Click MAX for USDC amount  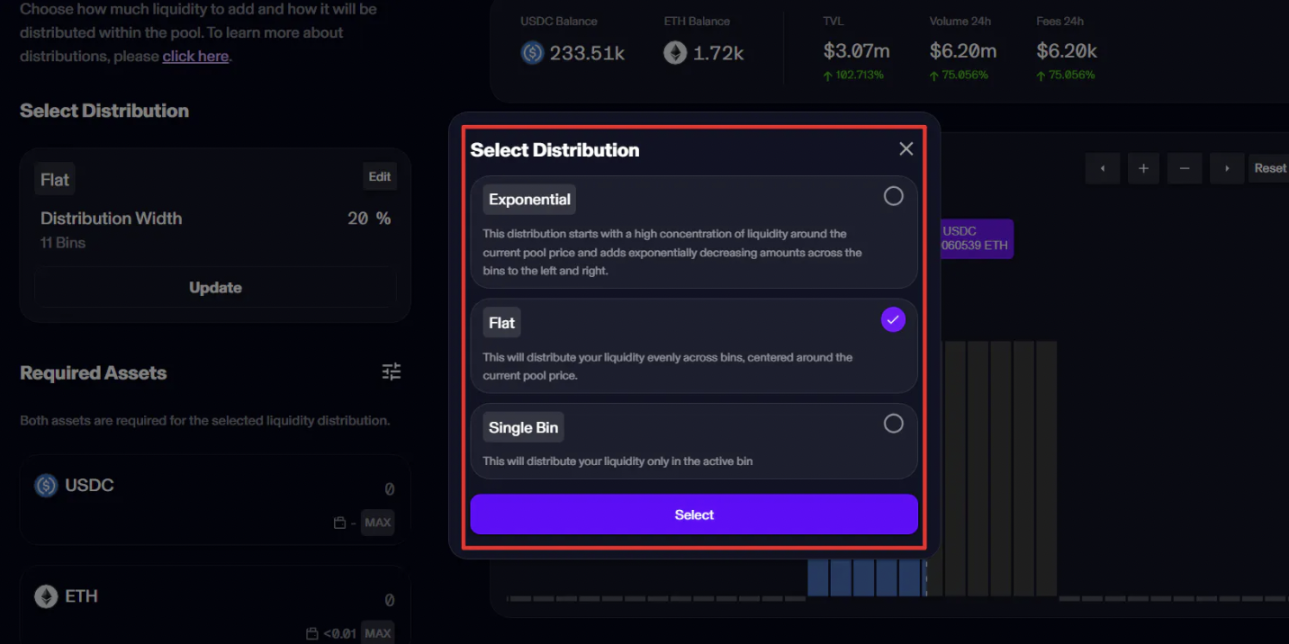[x=377, y=523]
